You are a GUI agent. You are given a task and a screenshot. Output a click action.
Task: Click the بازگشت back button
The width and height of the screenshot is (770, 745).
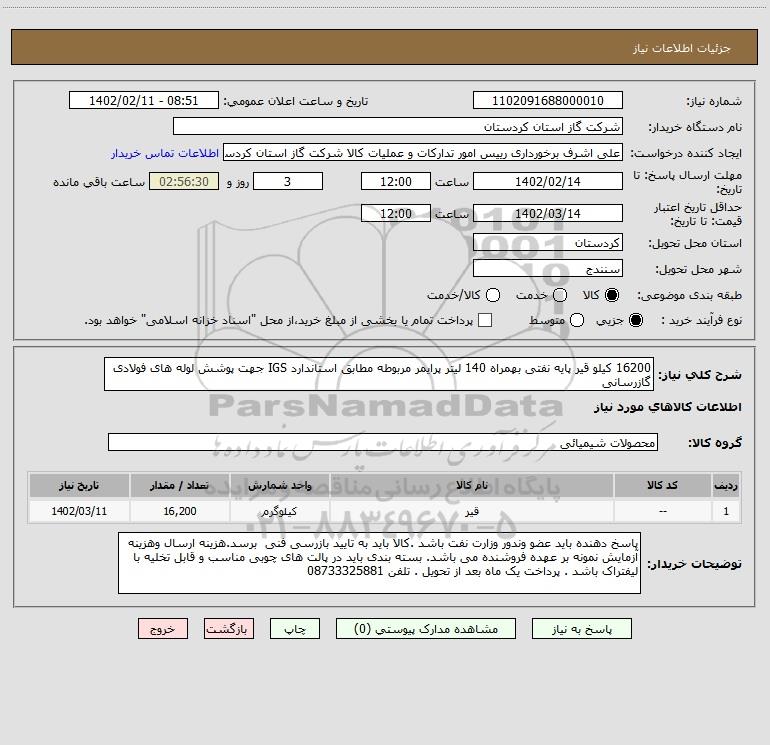pyautogui.click(x=229, y=629)
